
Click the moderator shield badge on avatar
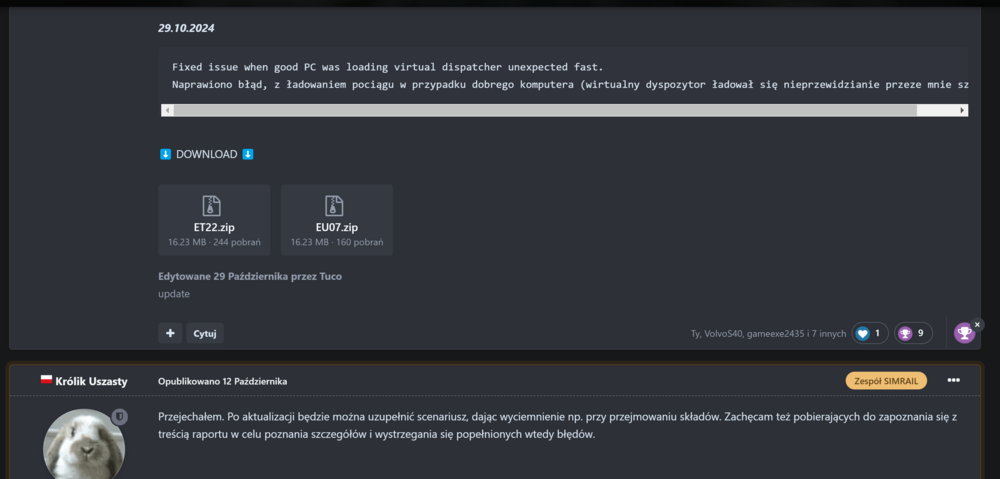[119, 416]
